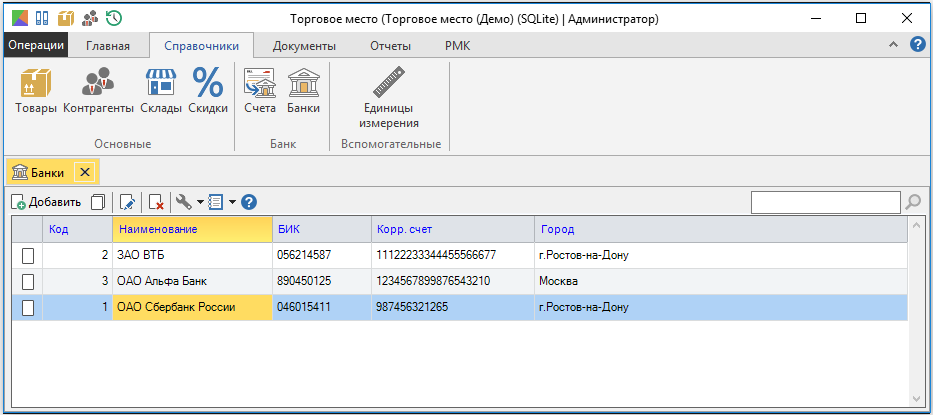Tick the checkbox for ОАО Сбербанк России row

pyautogui.click(x=28, y=307)
